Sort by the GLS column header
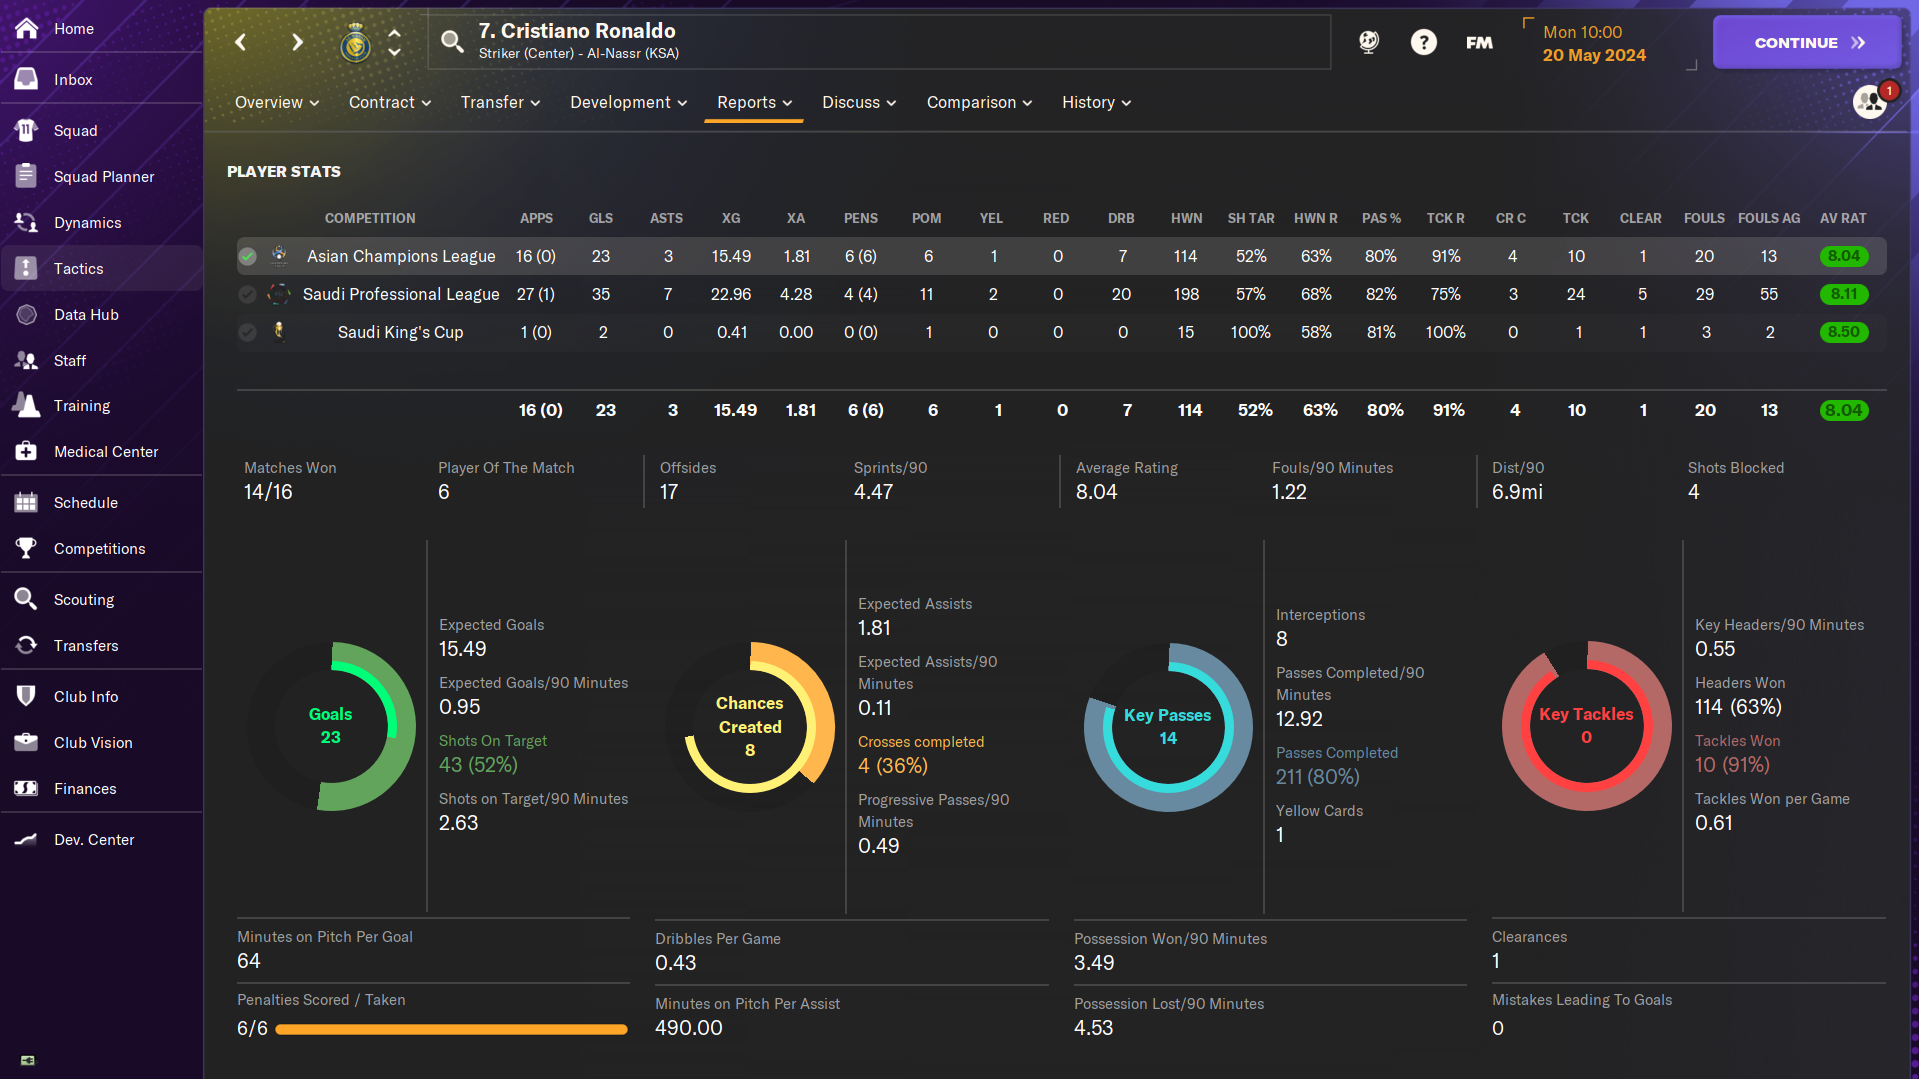 [x=601, y=218]
